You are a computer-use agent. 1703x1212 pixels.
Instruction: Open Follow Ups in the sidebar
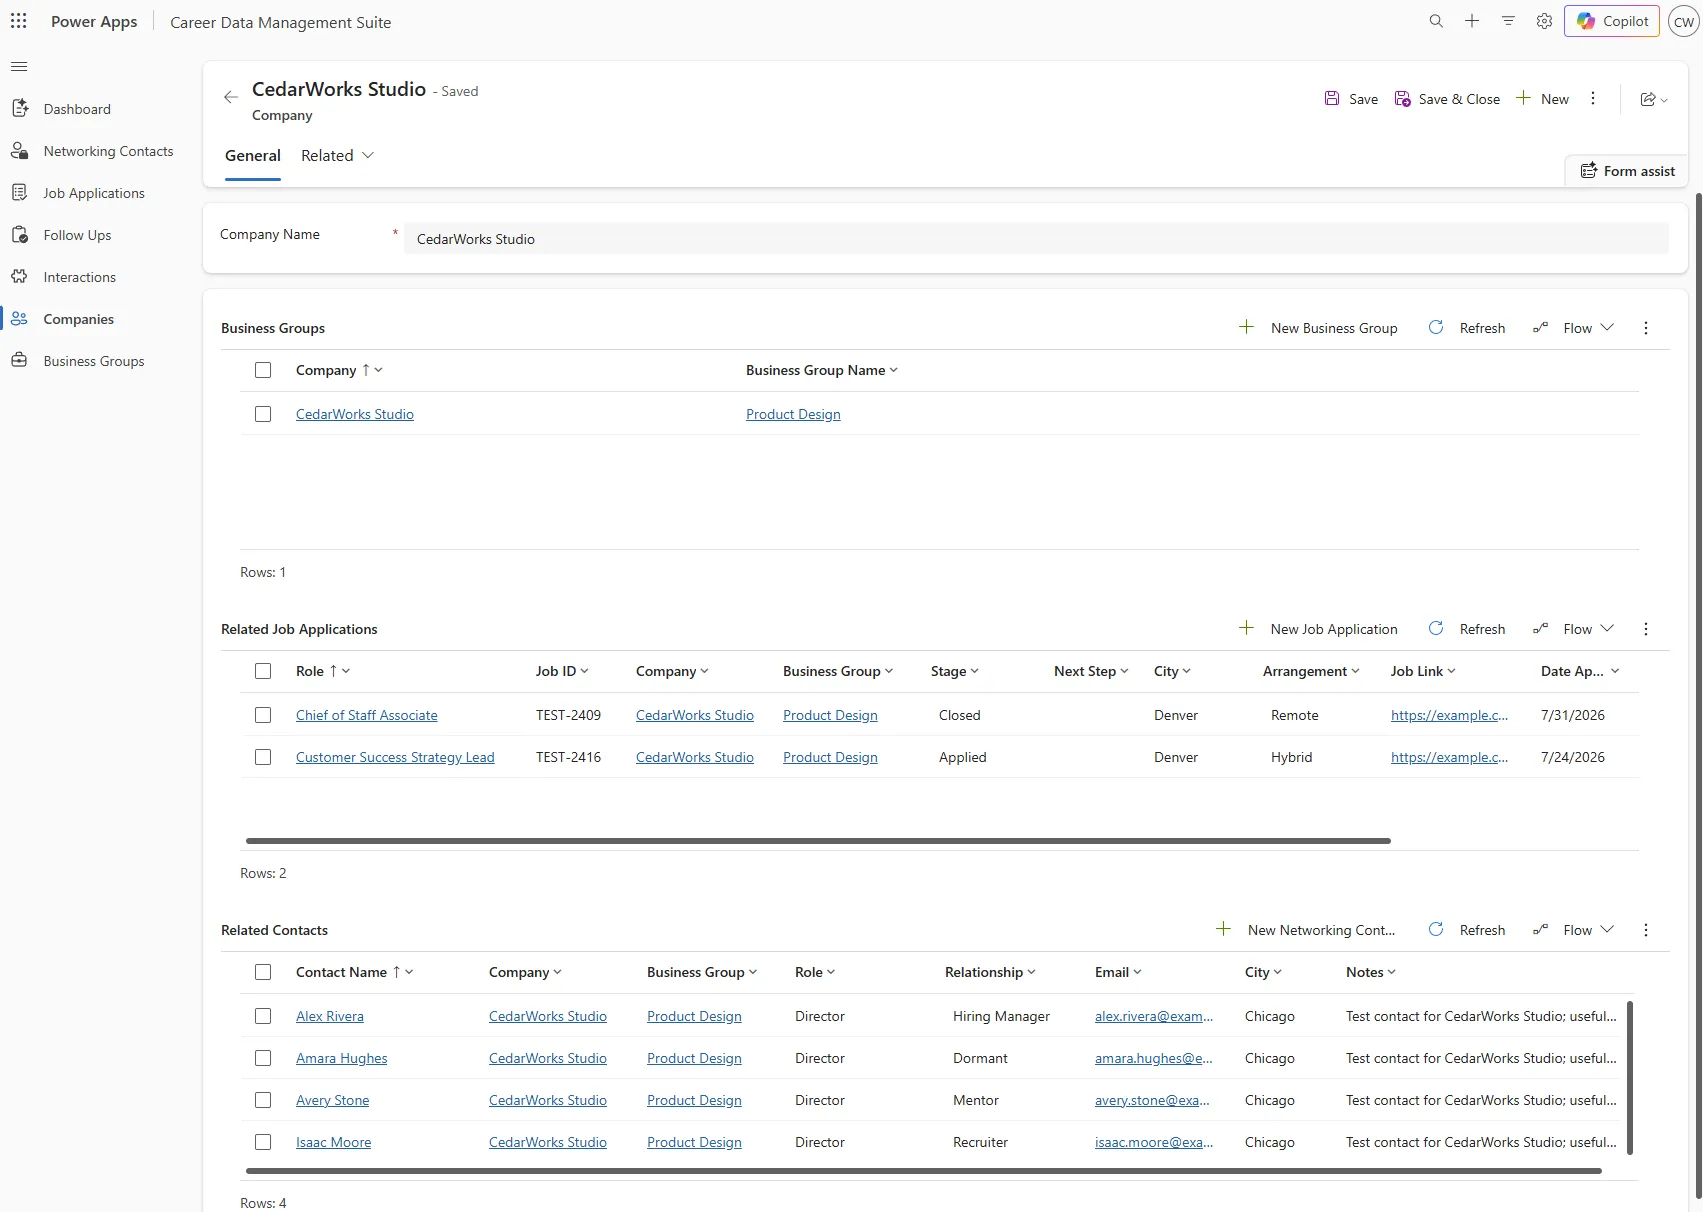coord(77,235)
